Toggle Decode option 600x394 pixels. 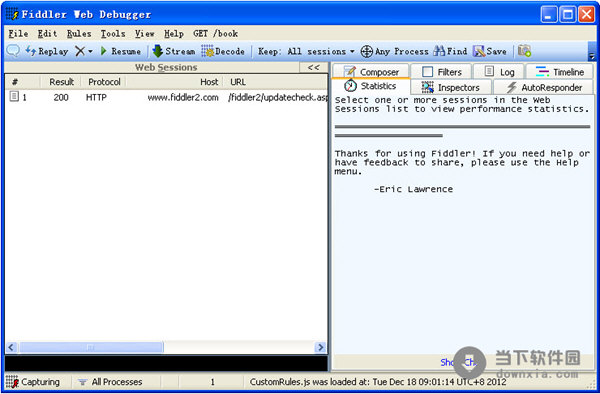pyautogui.click(x=223, y=51)
